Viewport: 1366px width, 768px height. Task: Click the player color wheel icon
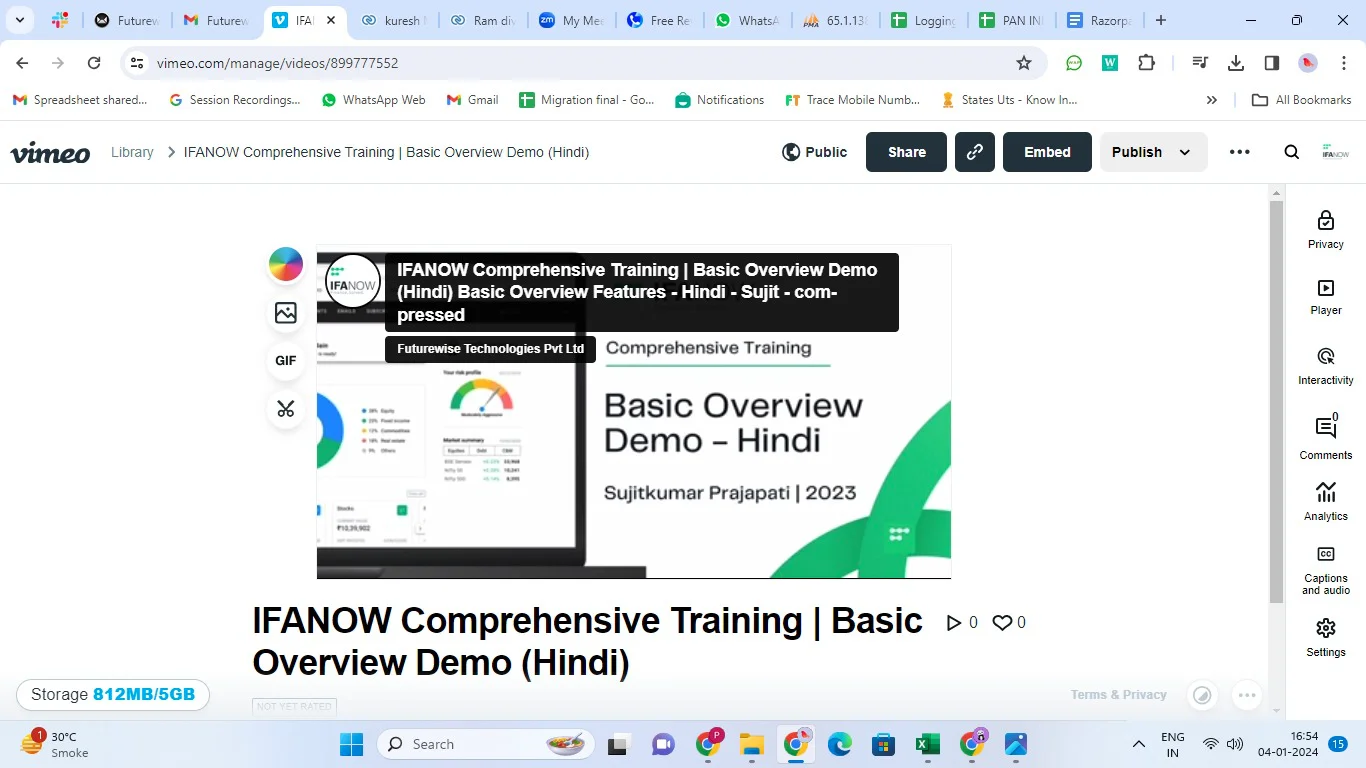click(x=286, y=264)
